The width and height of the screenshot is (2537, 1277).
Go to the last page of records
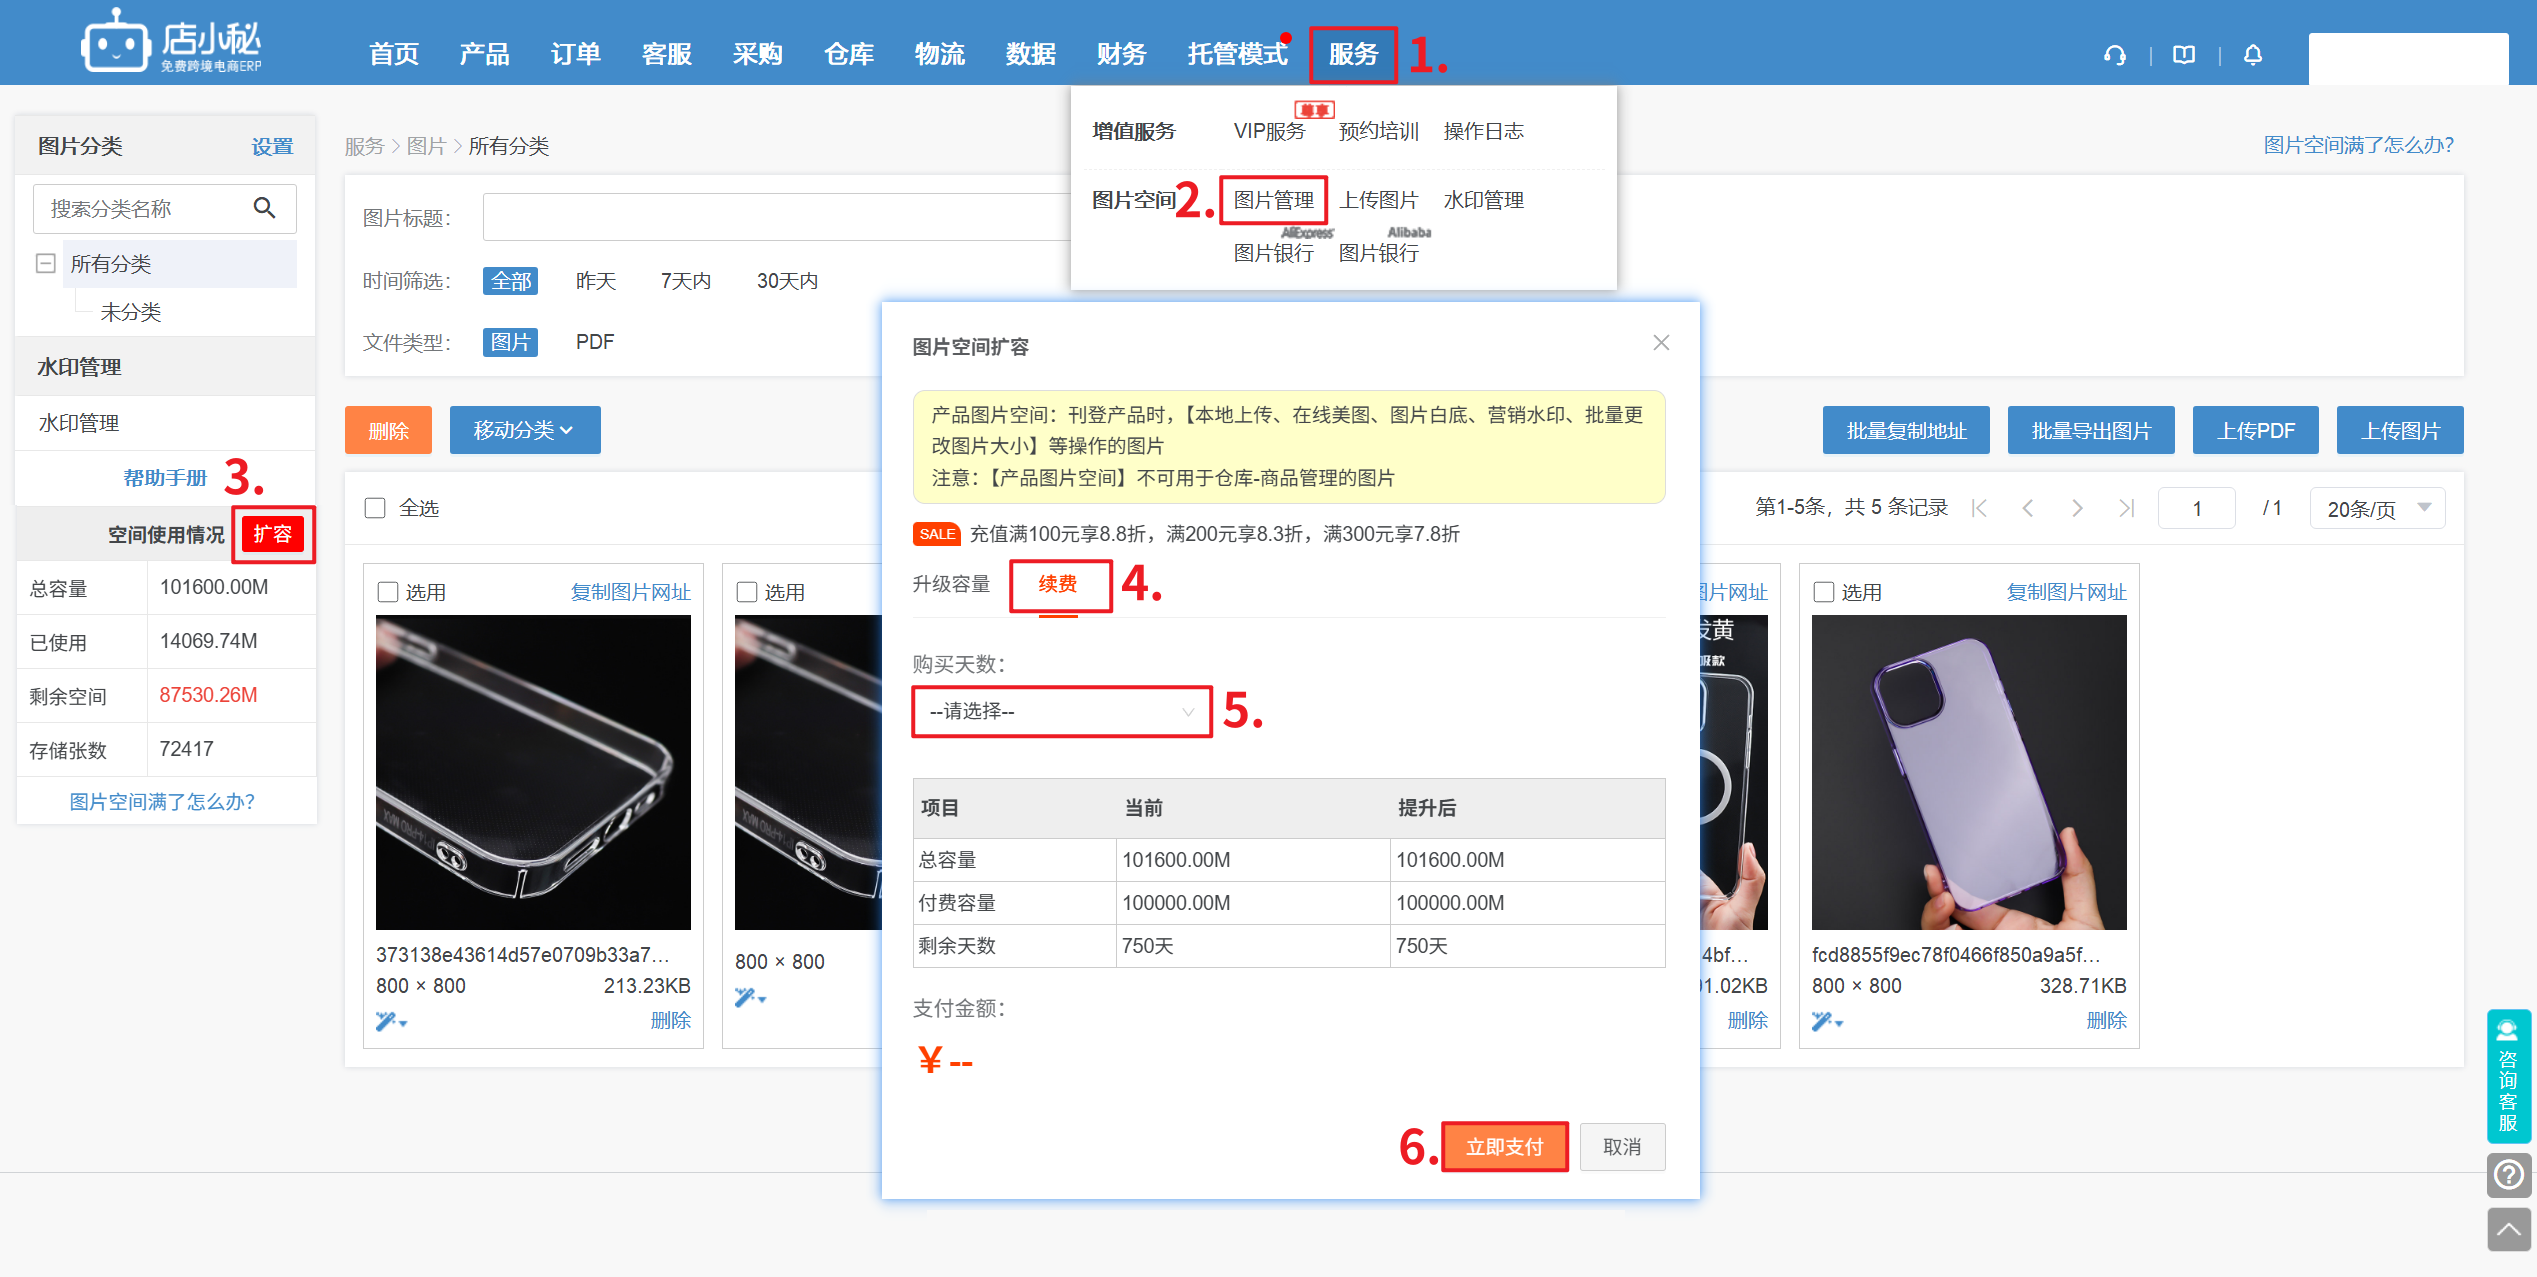[2126, 508]
